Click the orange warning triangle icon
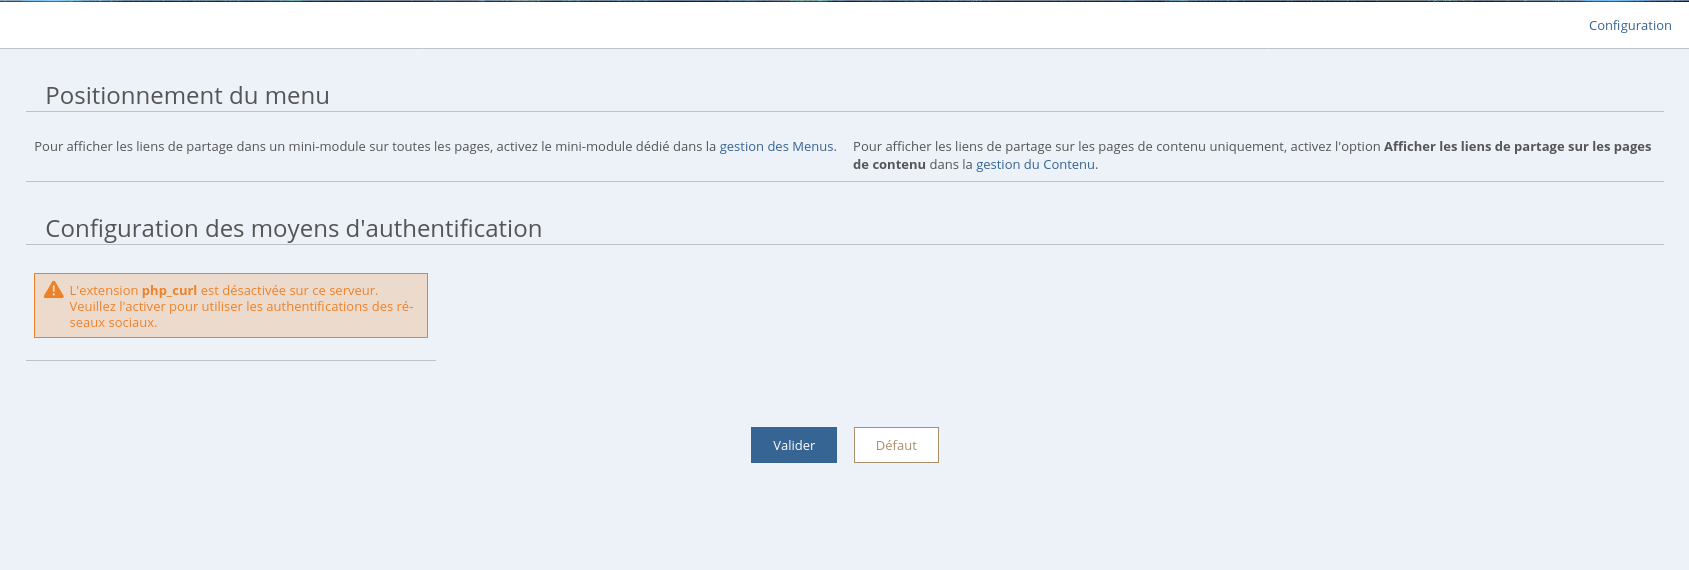This screenshot has height=570, width=1689. (x=54, y=290)
